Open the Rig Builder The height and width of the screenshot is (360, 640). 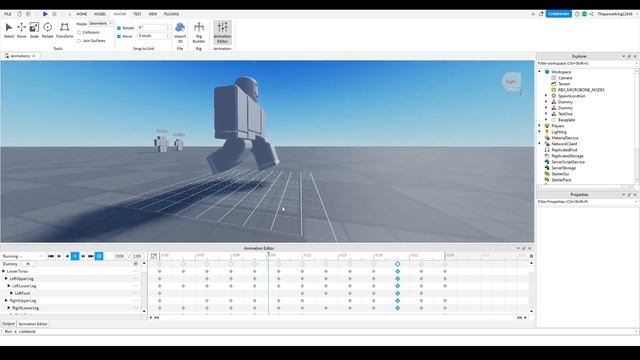199,32
